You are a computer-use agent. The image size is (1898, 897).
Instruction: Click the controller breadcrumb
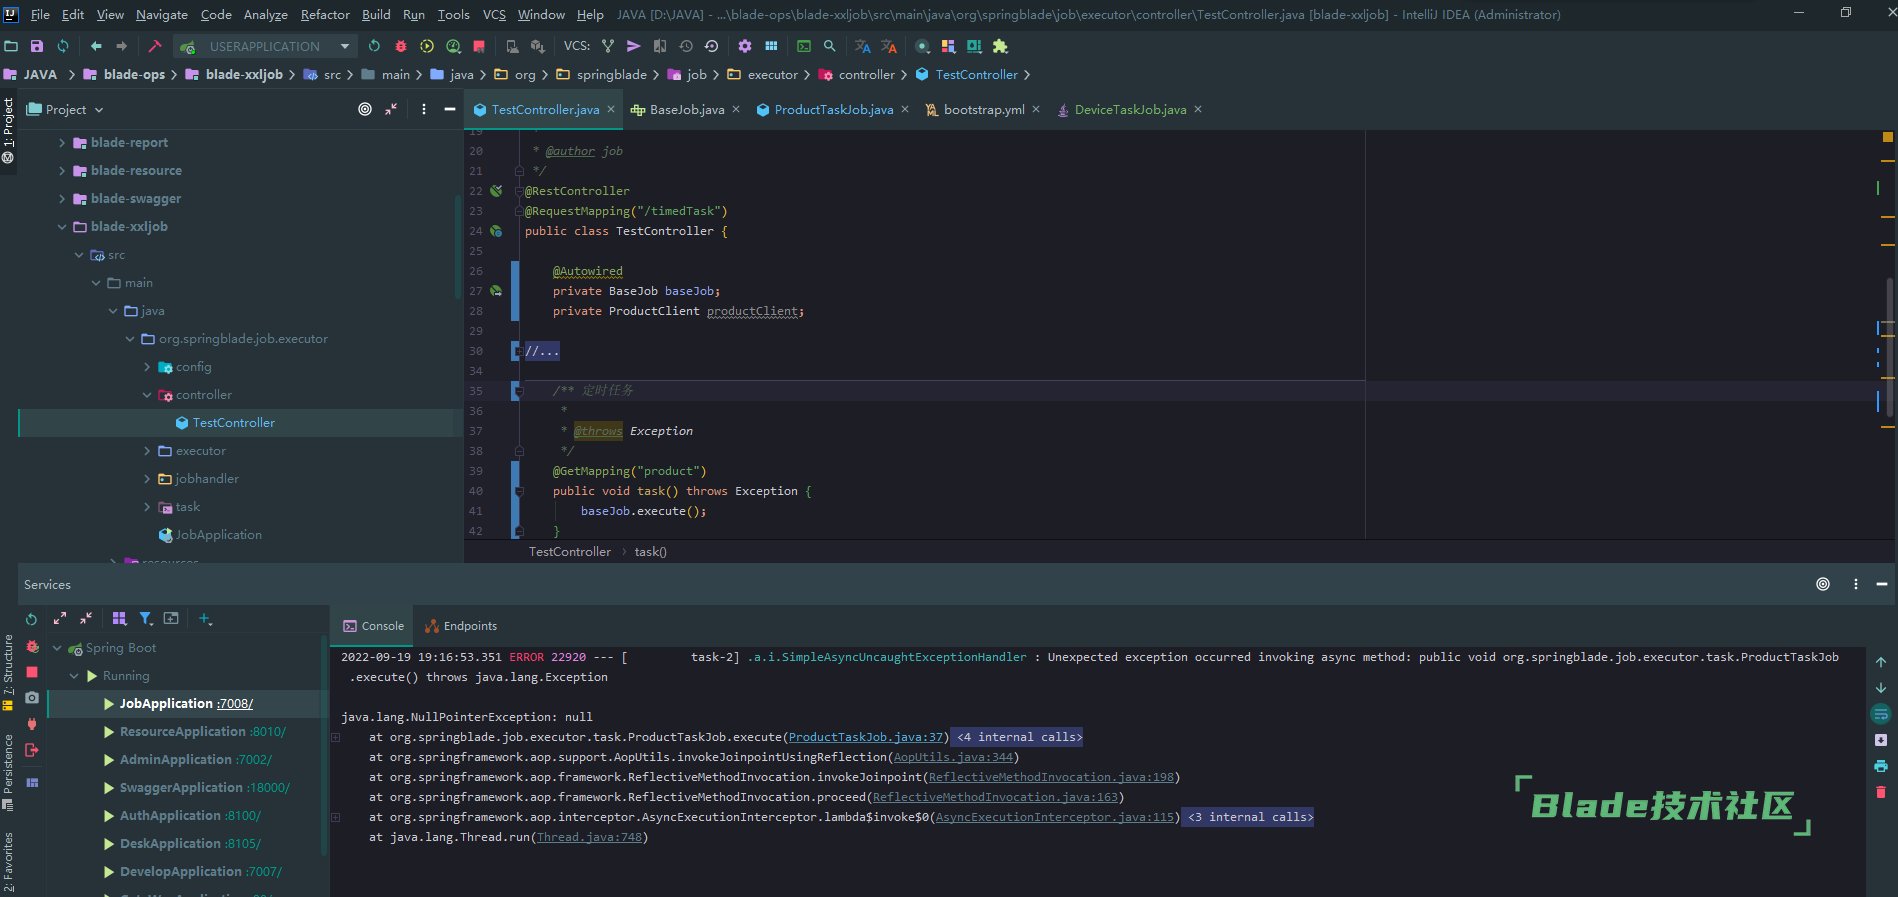[866, 74]
